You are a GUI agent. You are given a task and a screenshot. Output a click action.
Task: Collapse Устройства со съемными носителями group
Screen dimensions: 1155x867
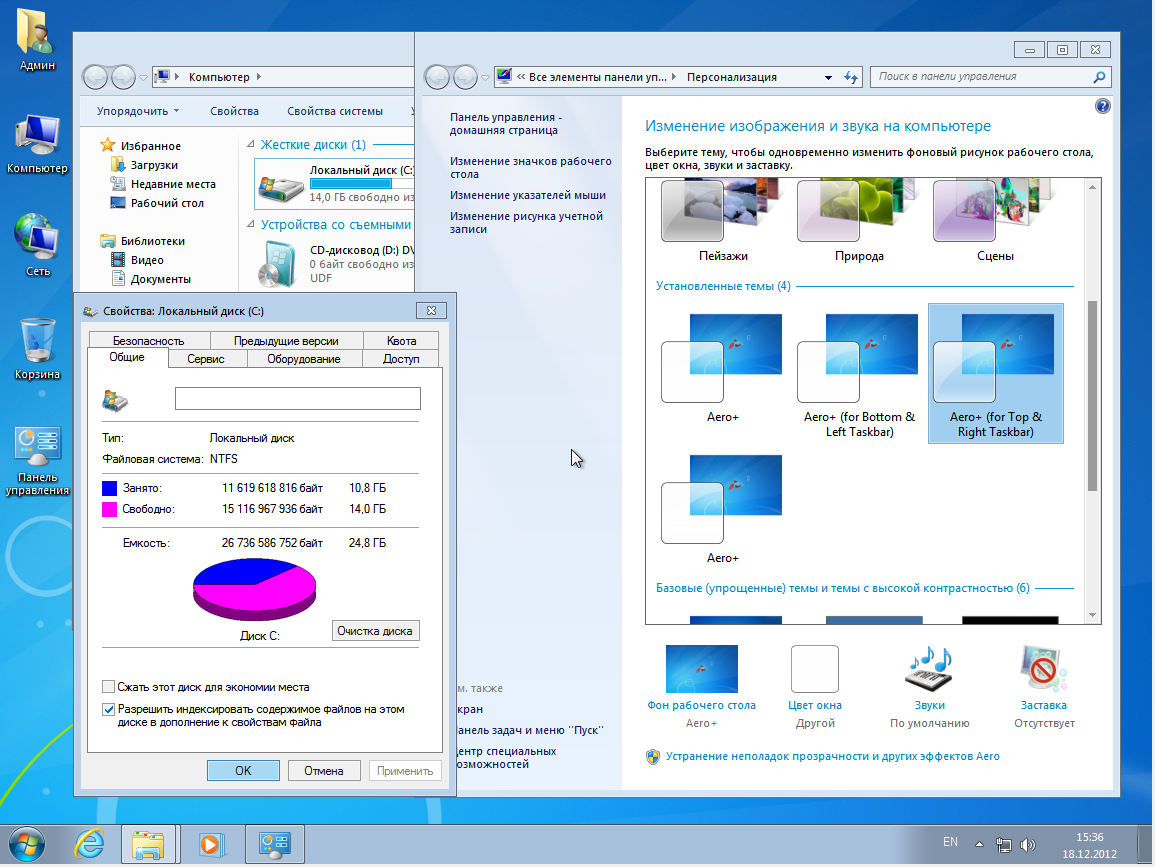click(250, 224)
